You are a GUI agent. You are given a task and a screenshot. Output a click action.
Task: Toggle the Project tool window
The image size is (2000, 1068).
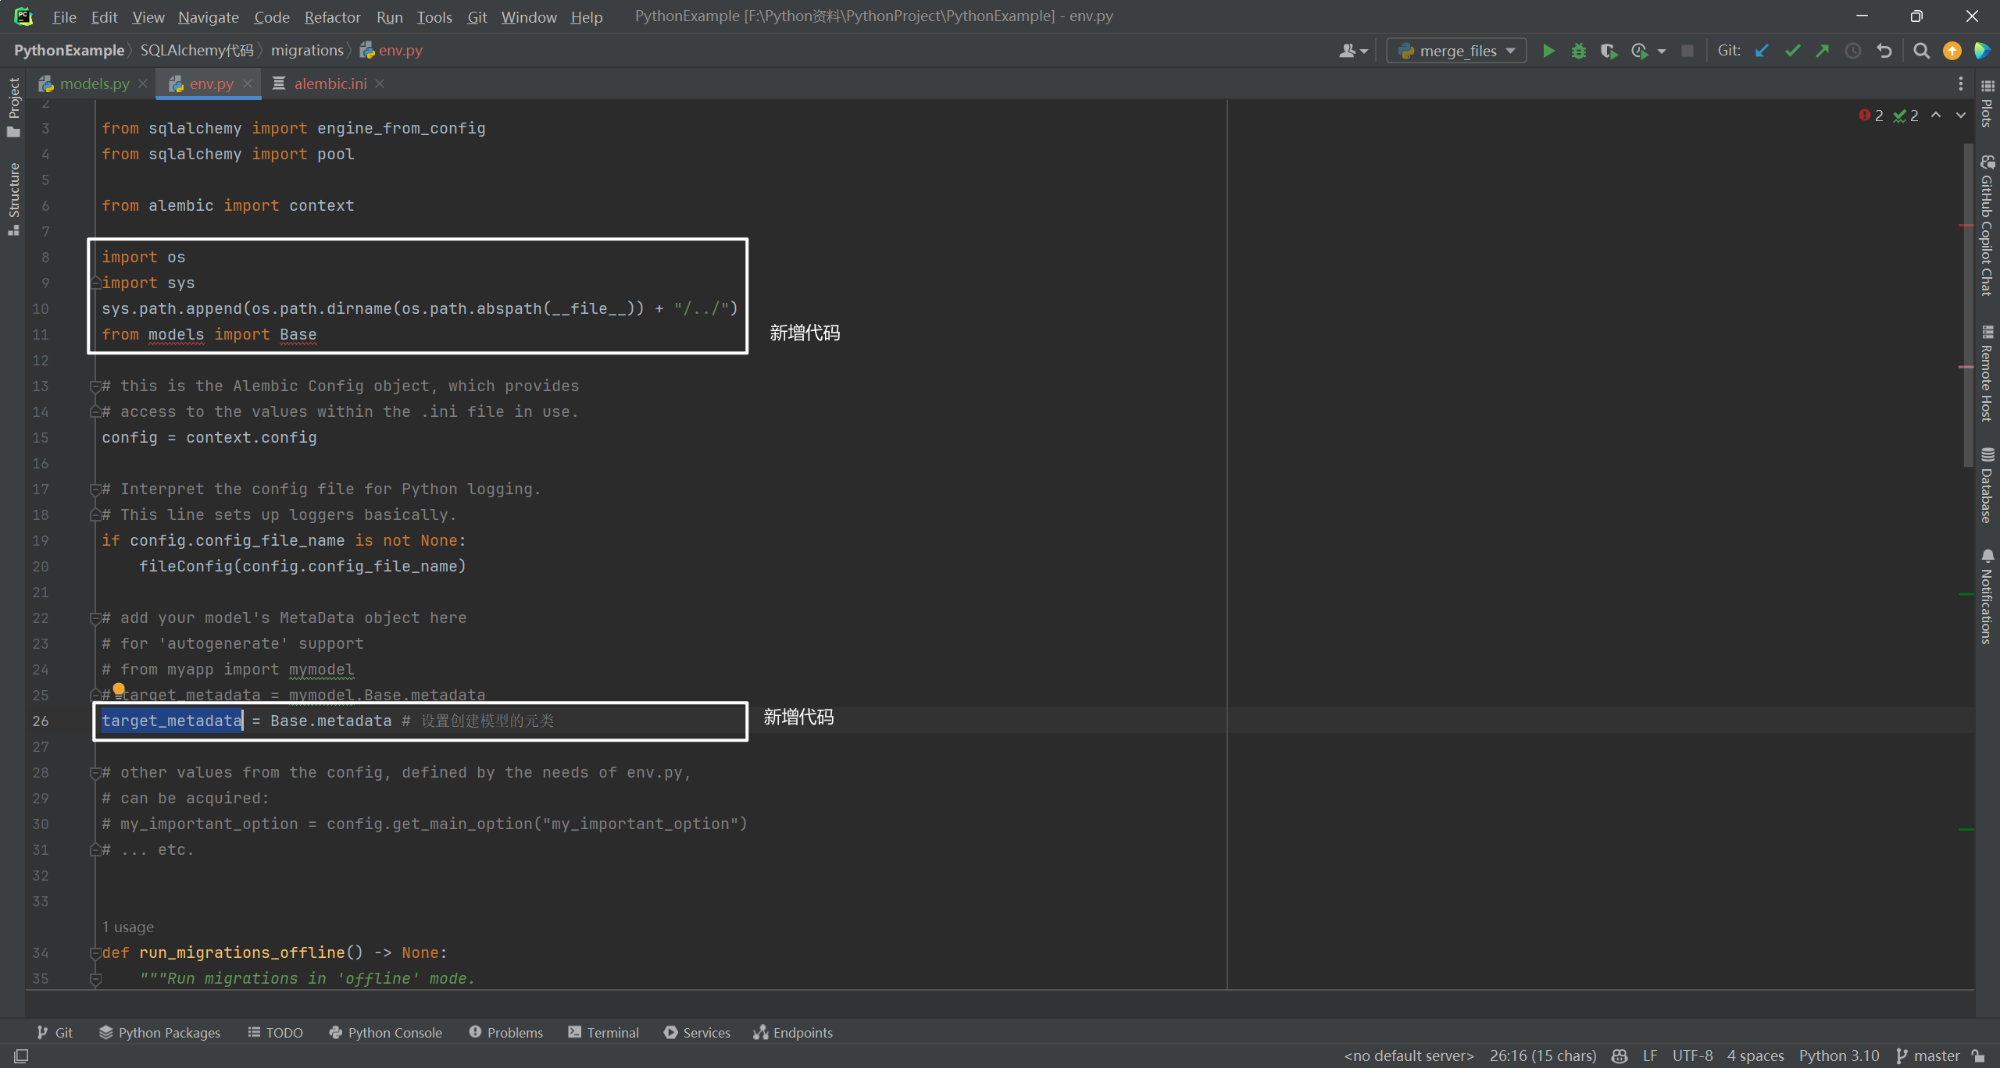pyautogui.click(x=14, y=103)
